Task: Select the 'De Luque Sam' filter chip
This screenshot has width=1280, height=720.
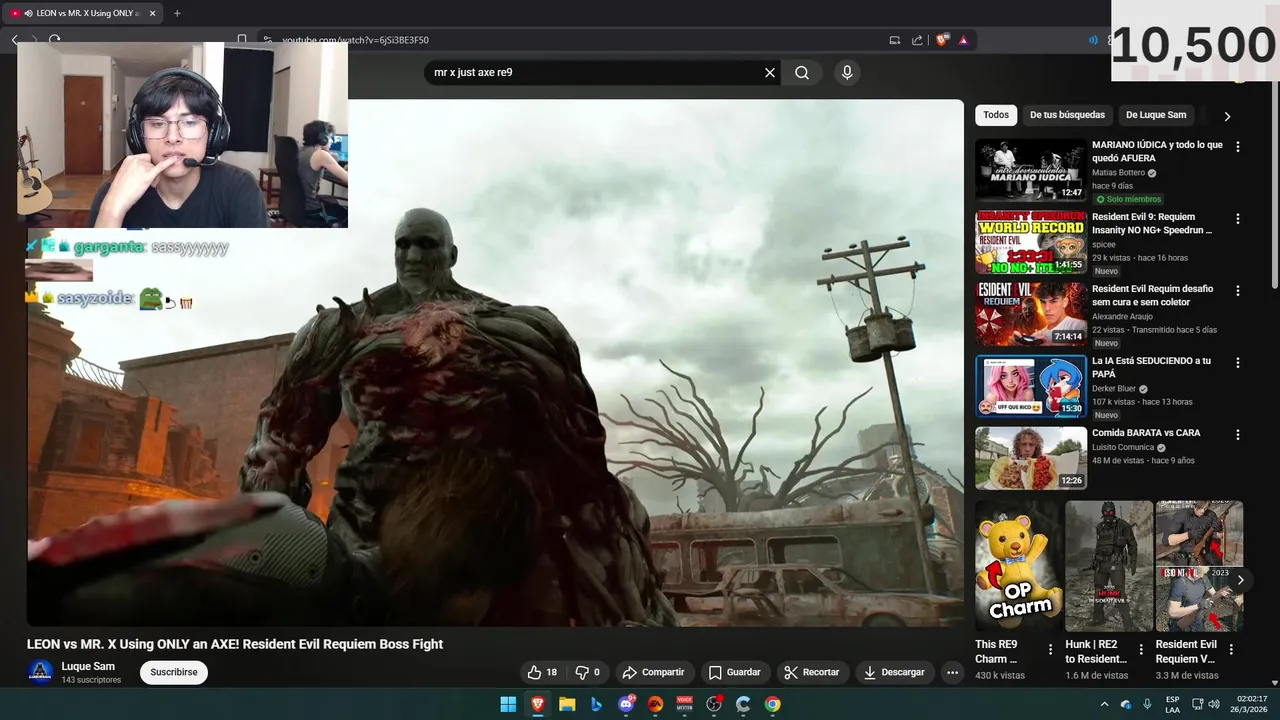Action: (x=1156, y=115)
